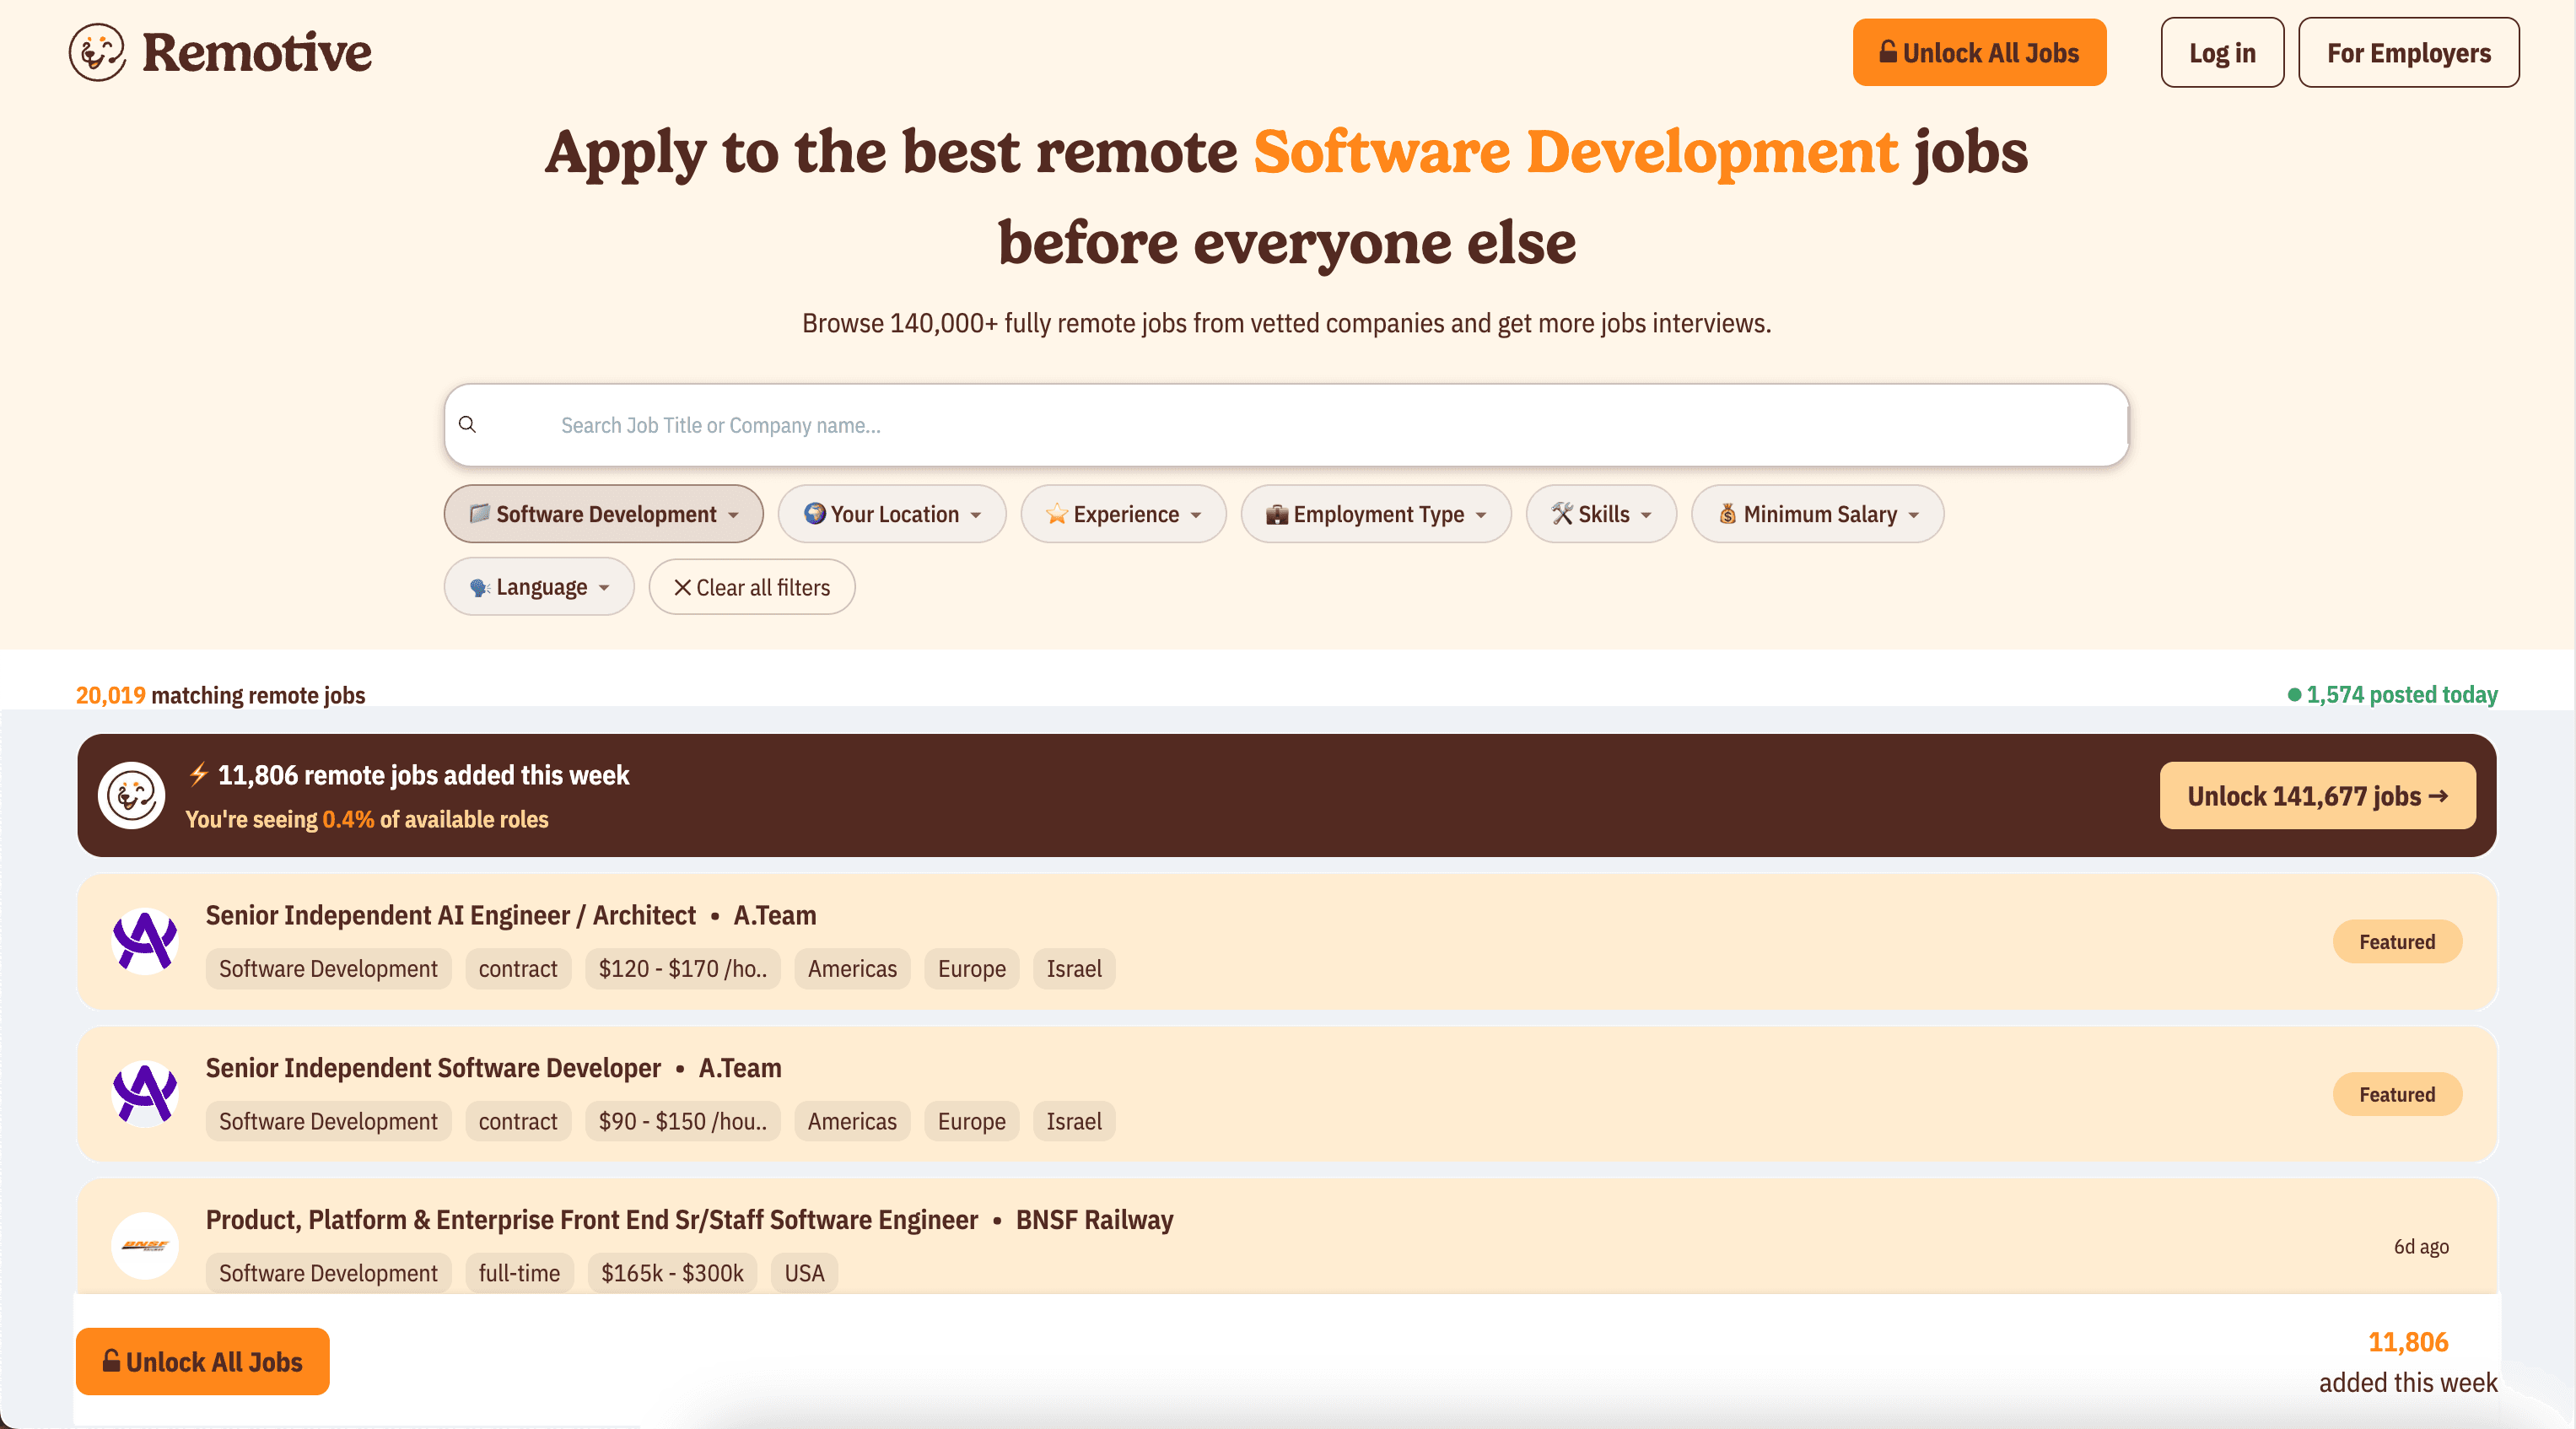Open the Log in page
The width and height of the screenshot is (2576, 1429).
click(x=2221, y=52)
